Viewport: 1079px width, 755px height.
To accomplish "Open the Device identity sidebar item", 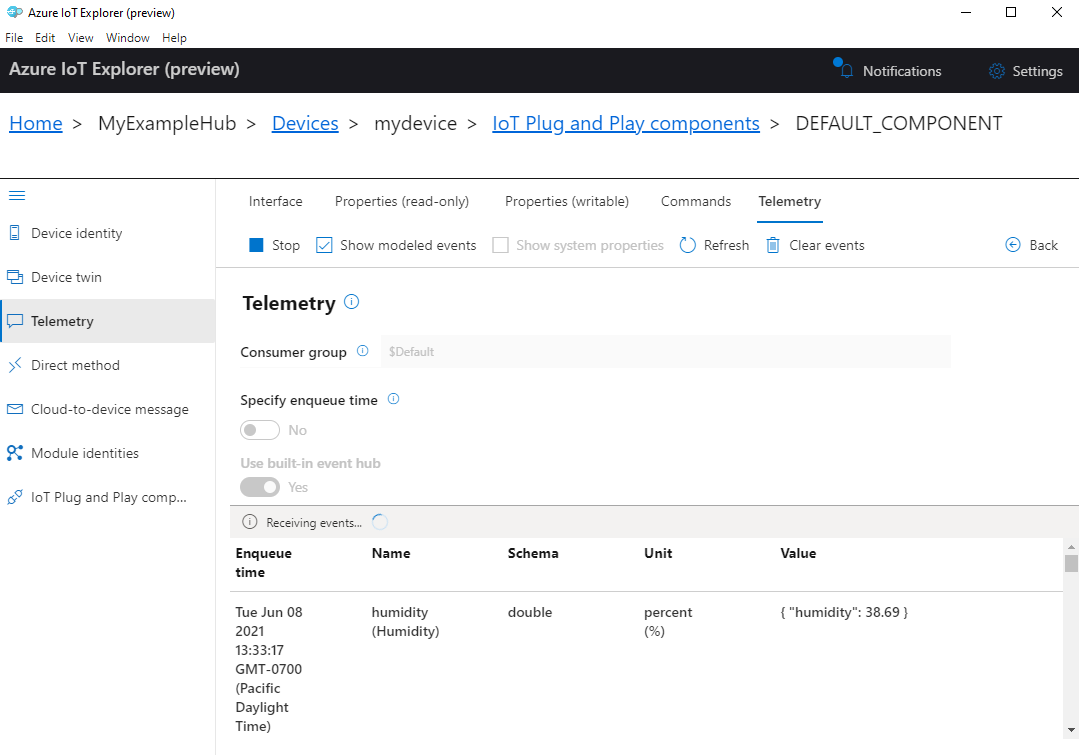I will [x=76, y=232].
